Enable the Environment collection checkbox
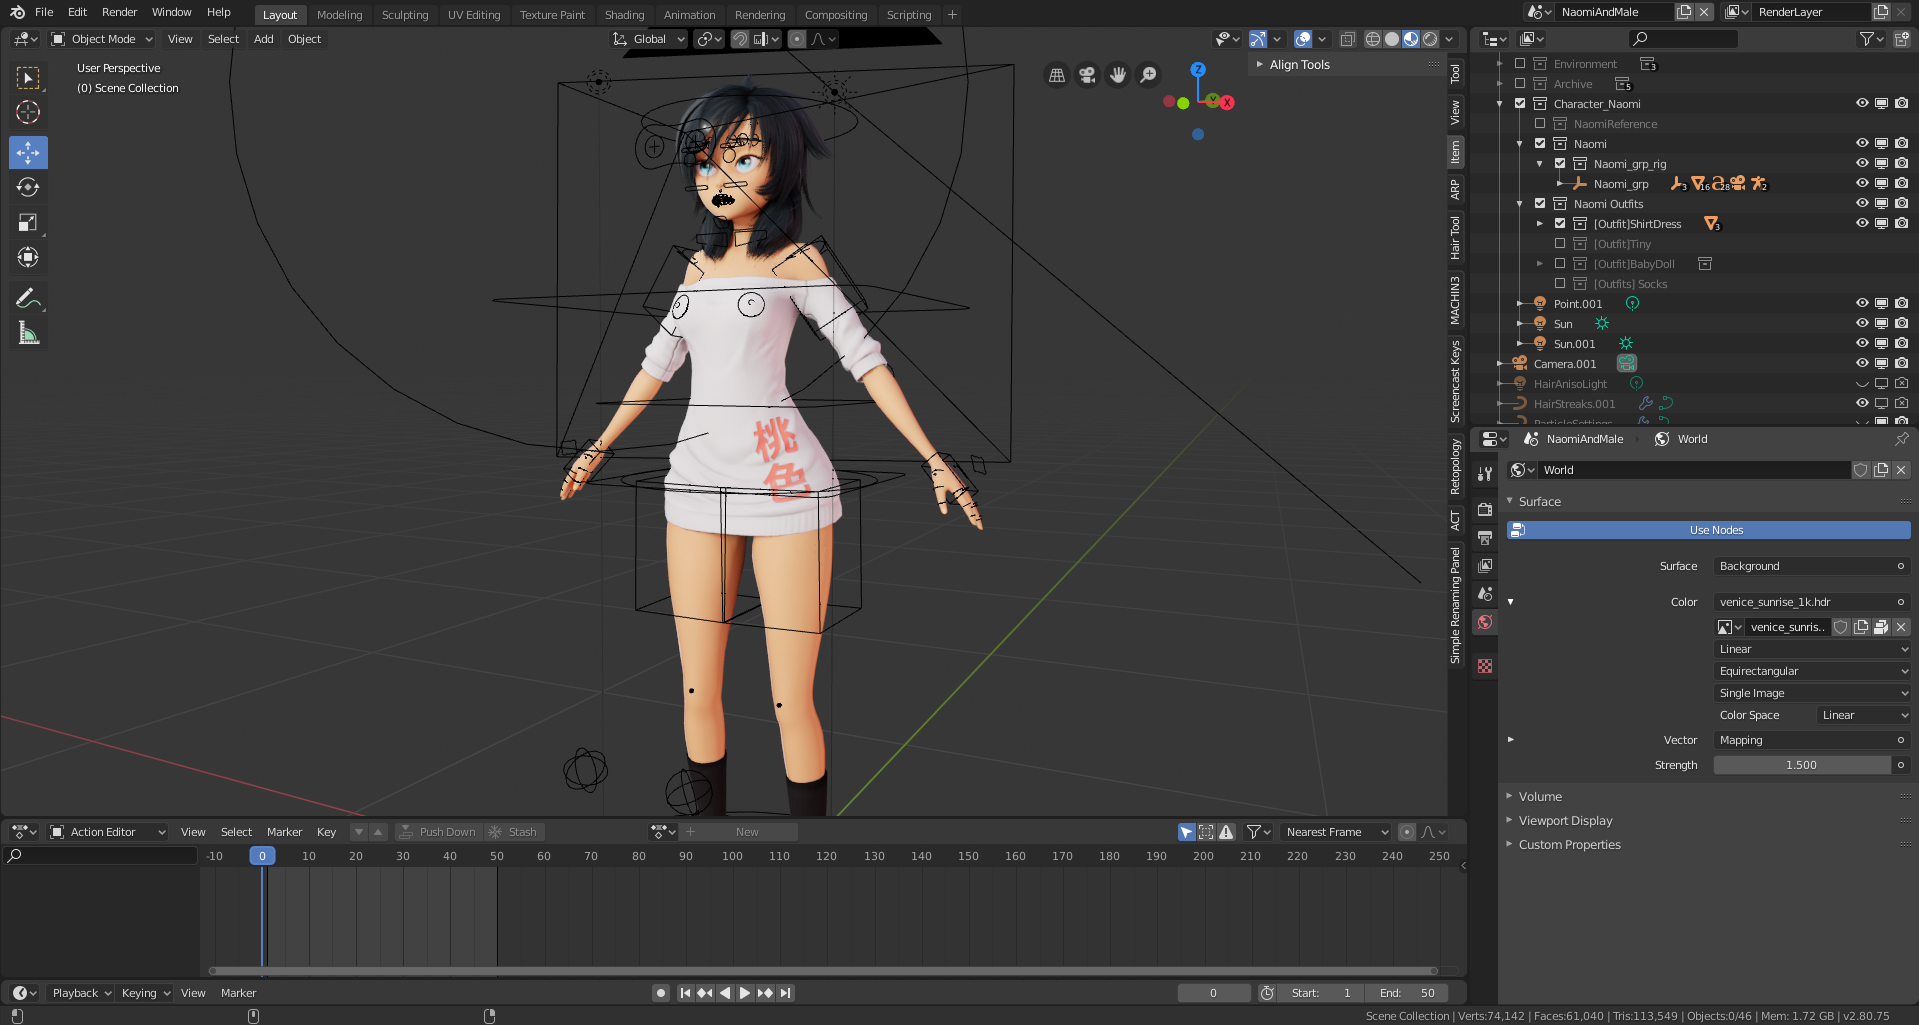 tap(1520, 64)
